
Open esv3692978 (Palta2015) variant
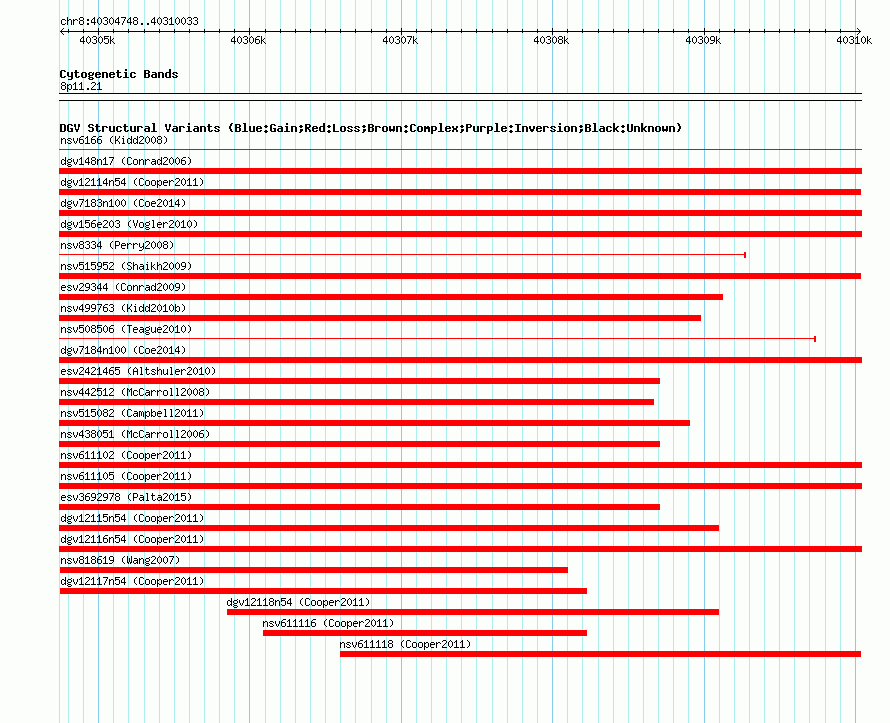126,497
